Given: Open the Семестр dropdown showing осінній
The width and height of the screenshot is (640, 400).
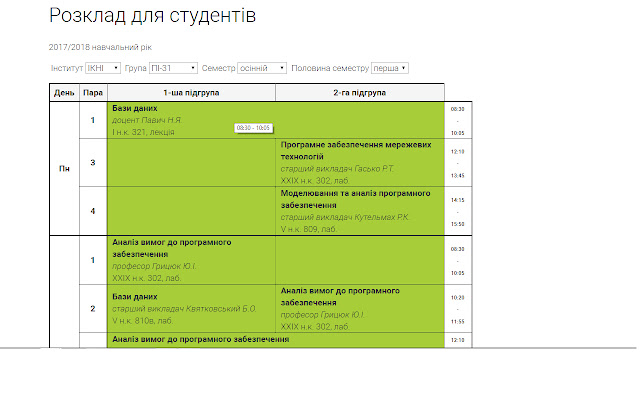Looking at the screenshot, I should [x=262, y=68].
